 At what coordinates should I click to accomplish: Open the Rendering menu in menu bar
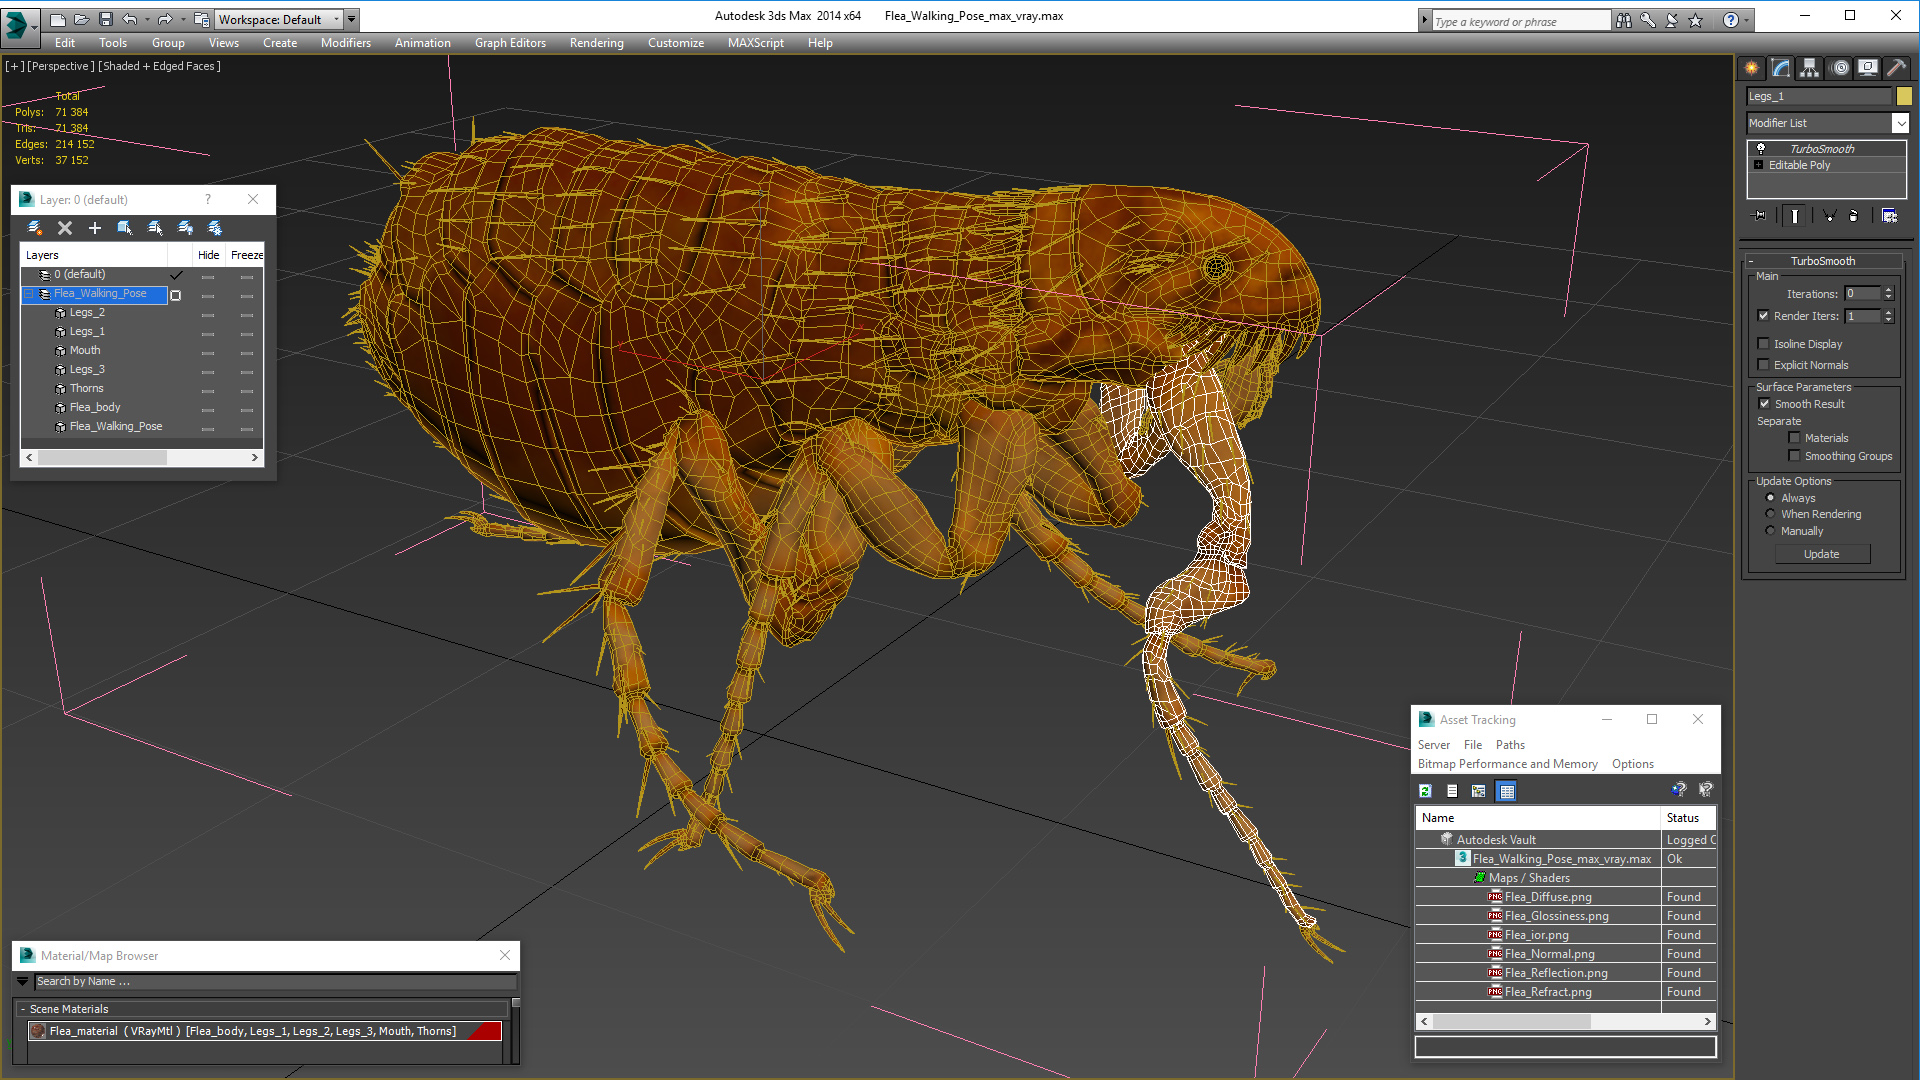(596, 42)
